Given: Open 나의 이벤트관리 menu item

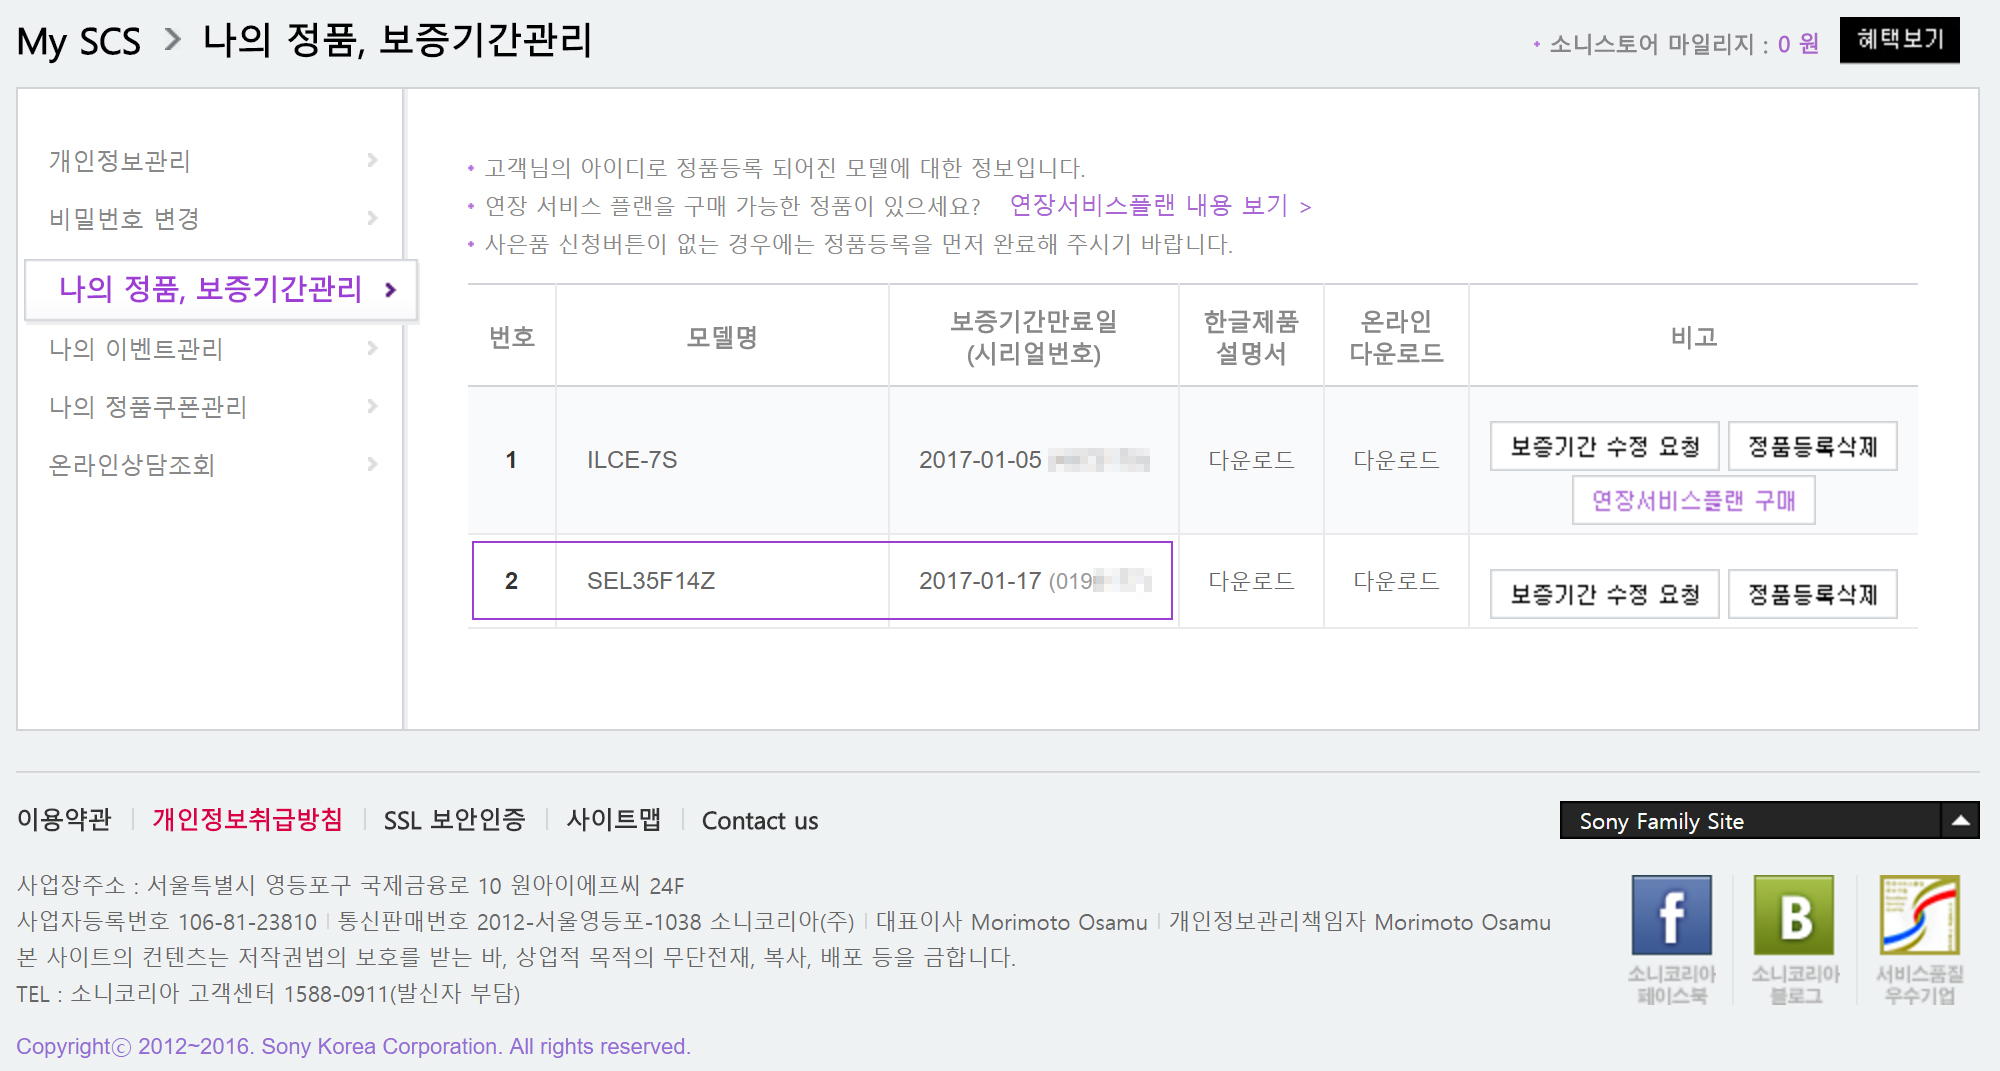Looking at the screenshot, I should click(x=136, y=349).
